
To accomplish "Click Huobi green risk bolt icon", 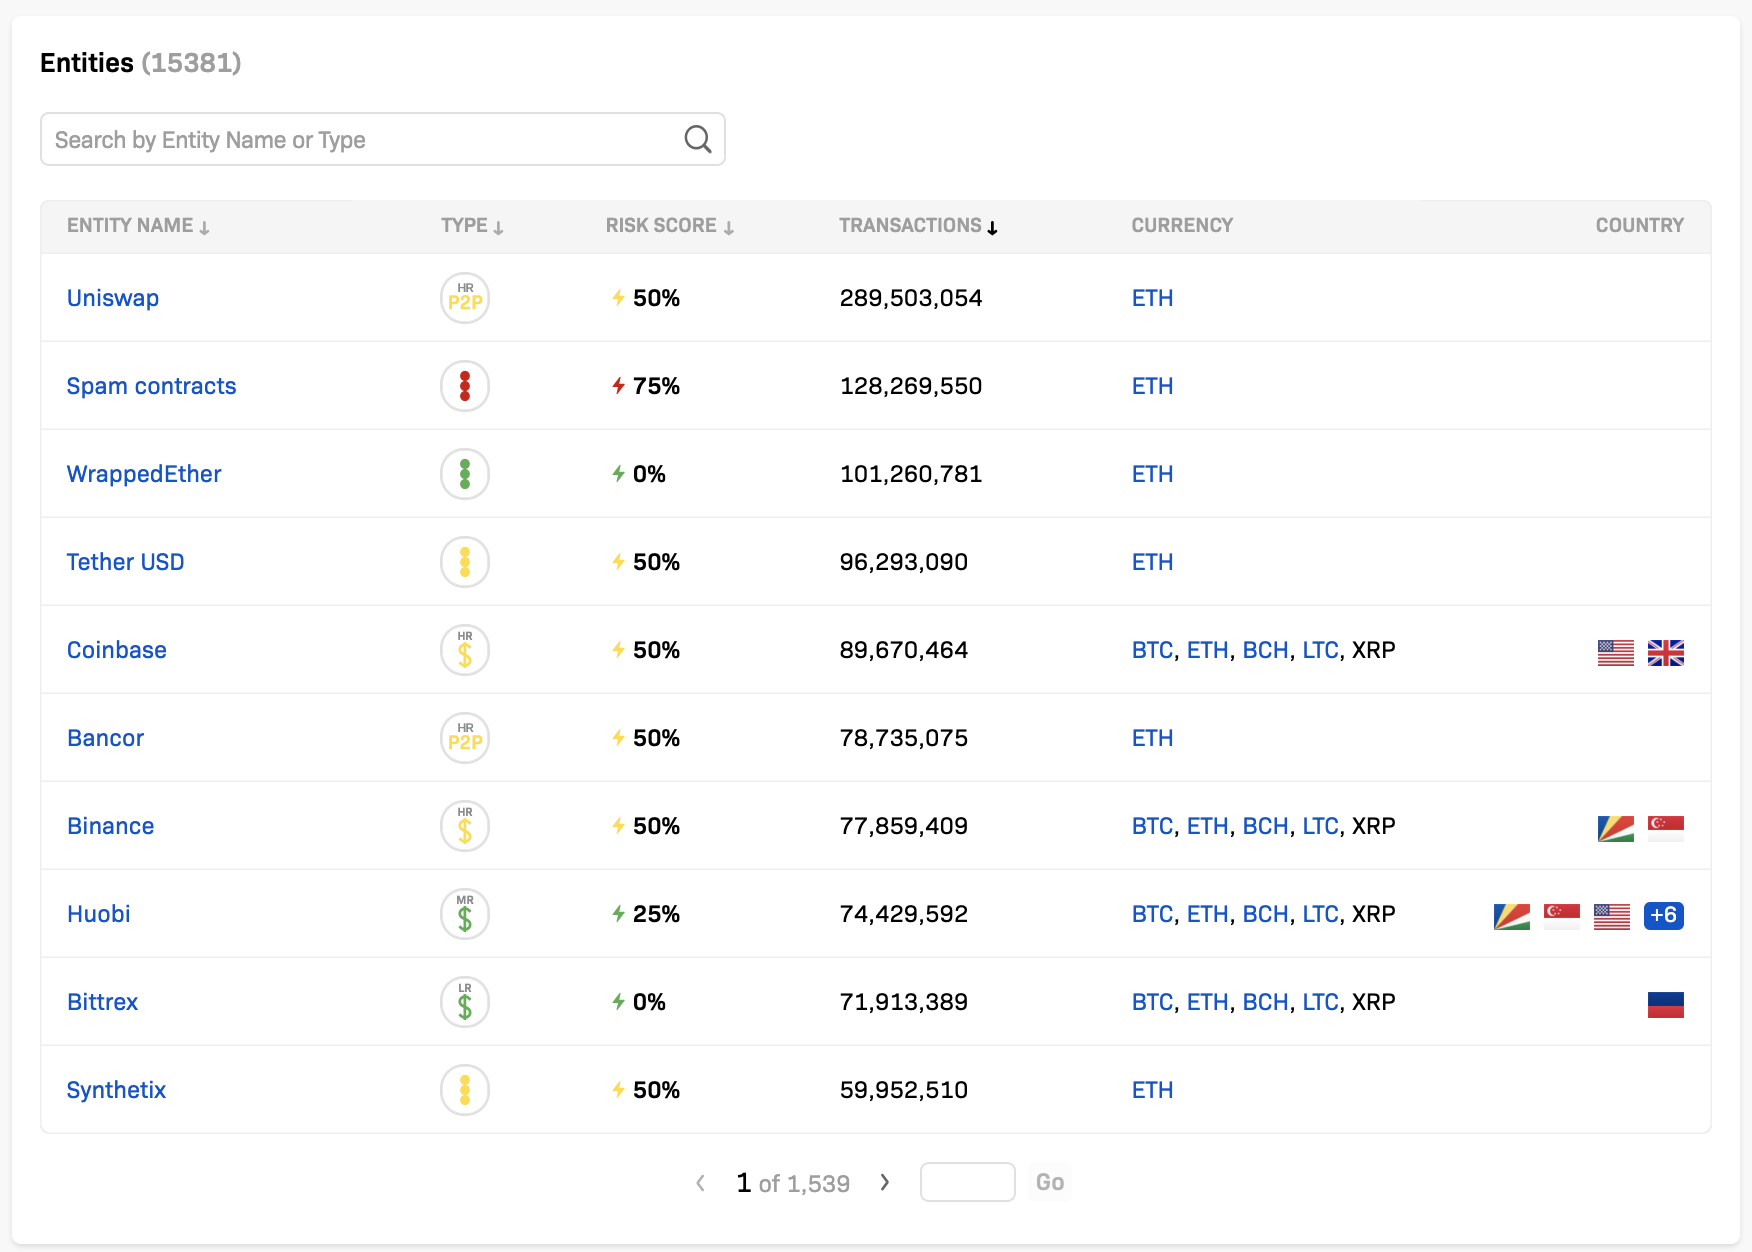I will (x=619, y=914).
